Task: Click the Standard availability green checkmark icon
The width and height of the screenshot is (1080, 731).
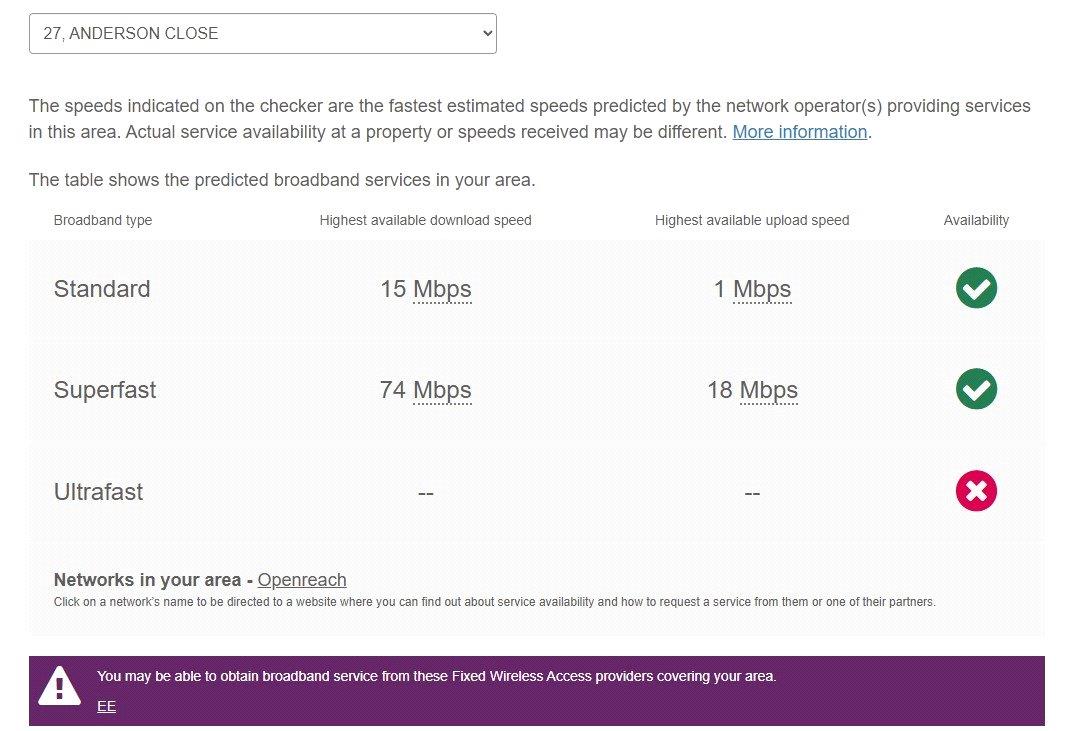Action: [976, 288]
